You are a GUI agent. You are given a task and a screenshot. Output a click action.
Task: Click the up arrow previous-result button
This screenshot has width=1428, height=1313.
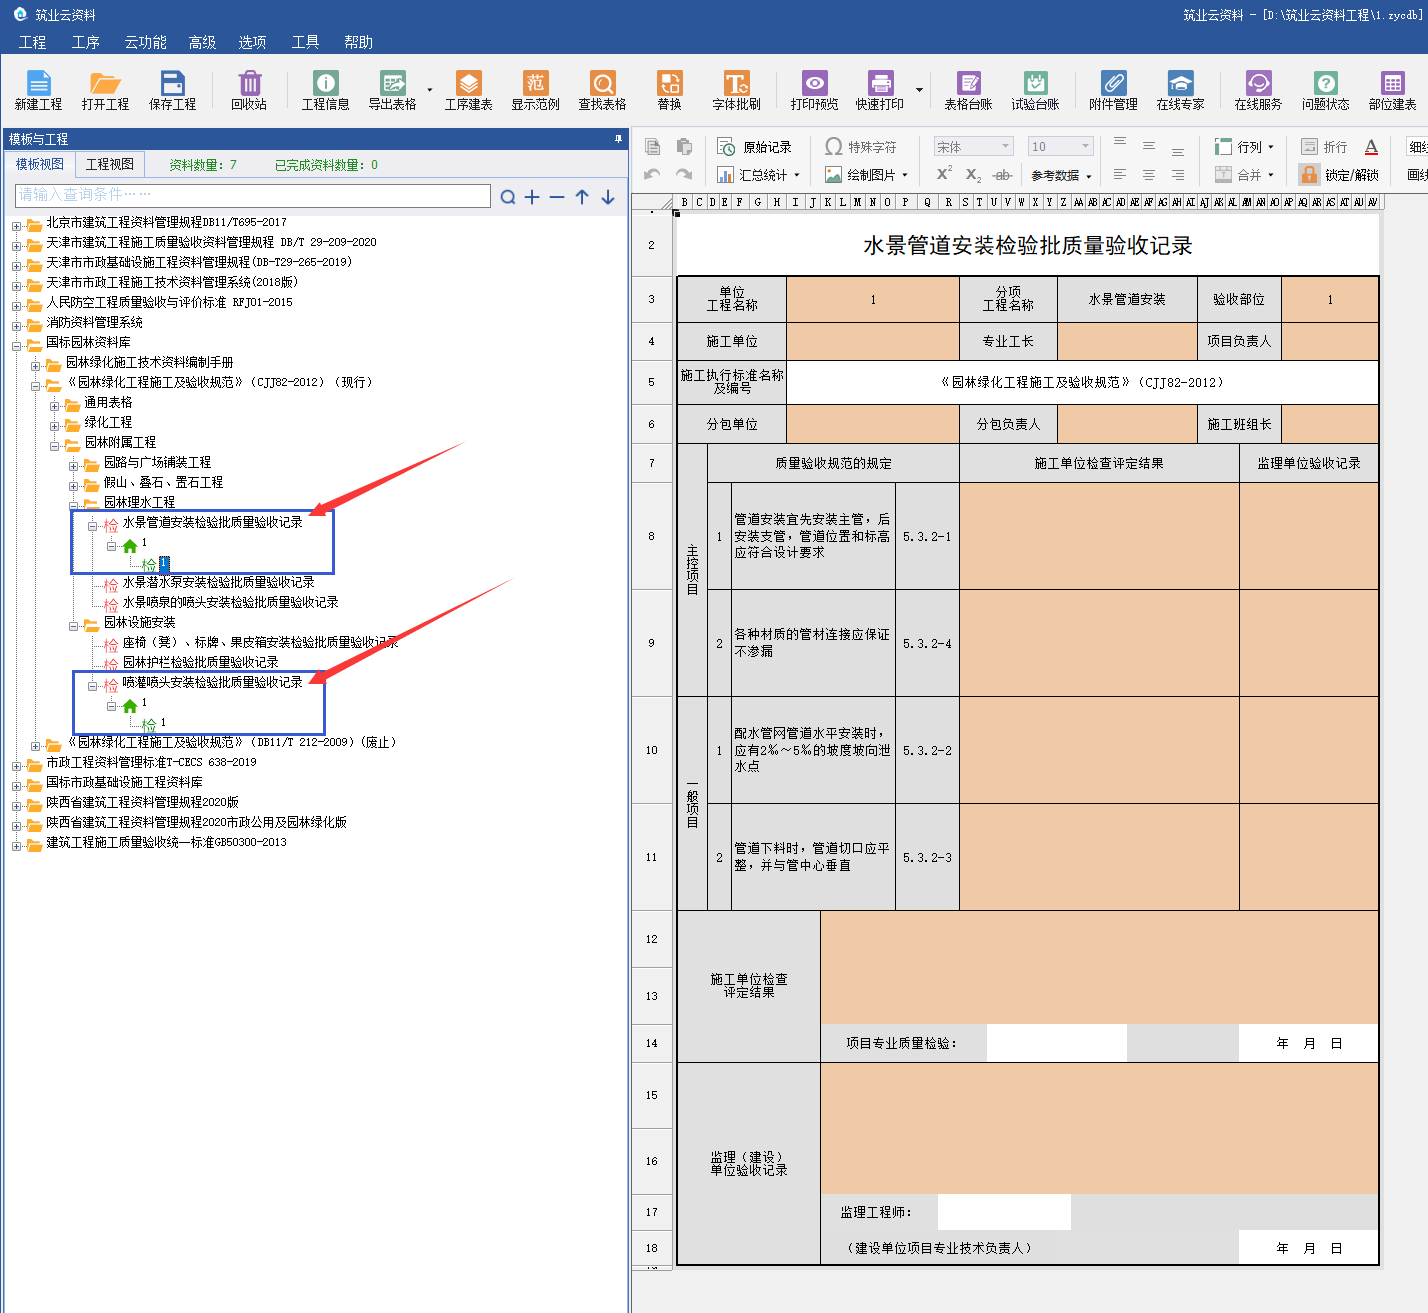tap(582, 197)
